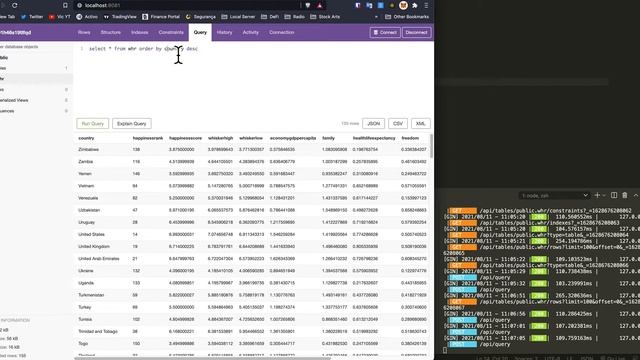The height and width of the screenshot is (360, 640).
Task: Open the DeFi bookmarks folder
Action: pyautogui.click(x=270, y=17)
